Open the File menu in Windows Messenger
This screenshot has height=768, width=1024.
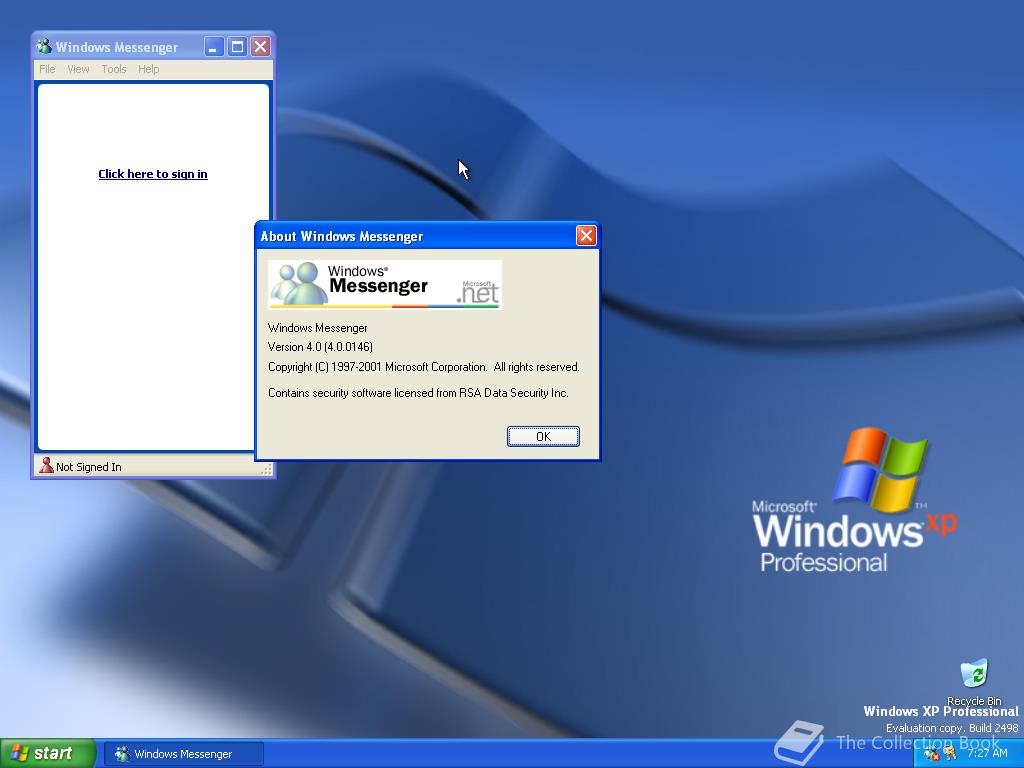pyautogui.click(x=47, y=69)
